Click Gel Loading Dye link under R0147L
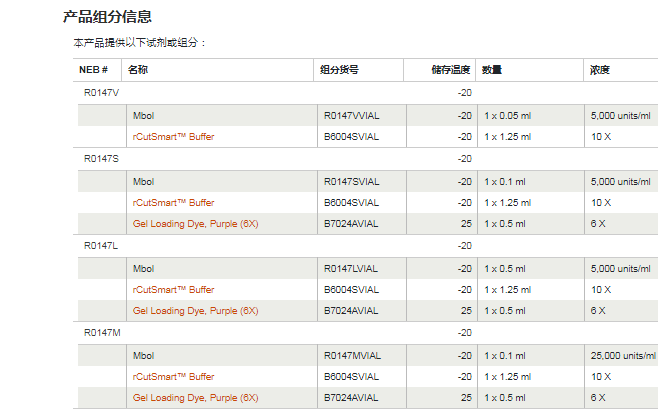Image resolution: width=670 pixels, height=416 pixels. (x=195, y=311)
